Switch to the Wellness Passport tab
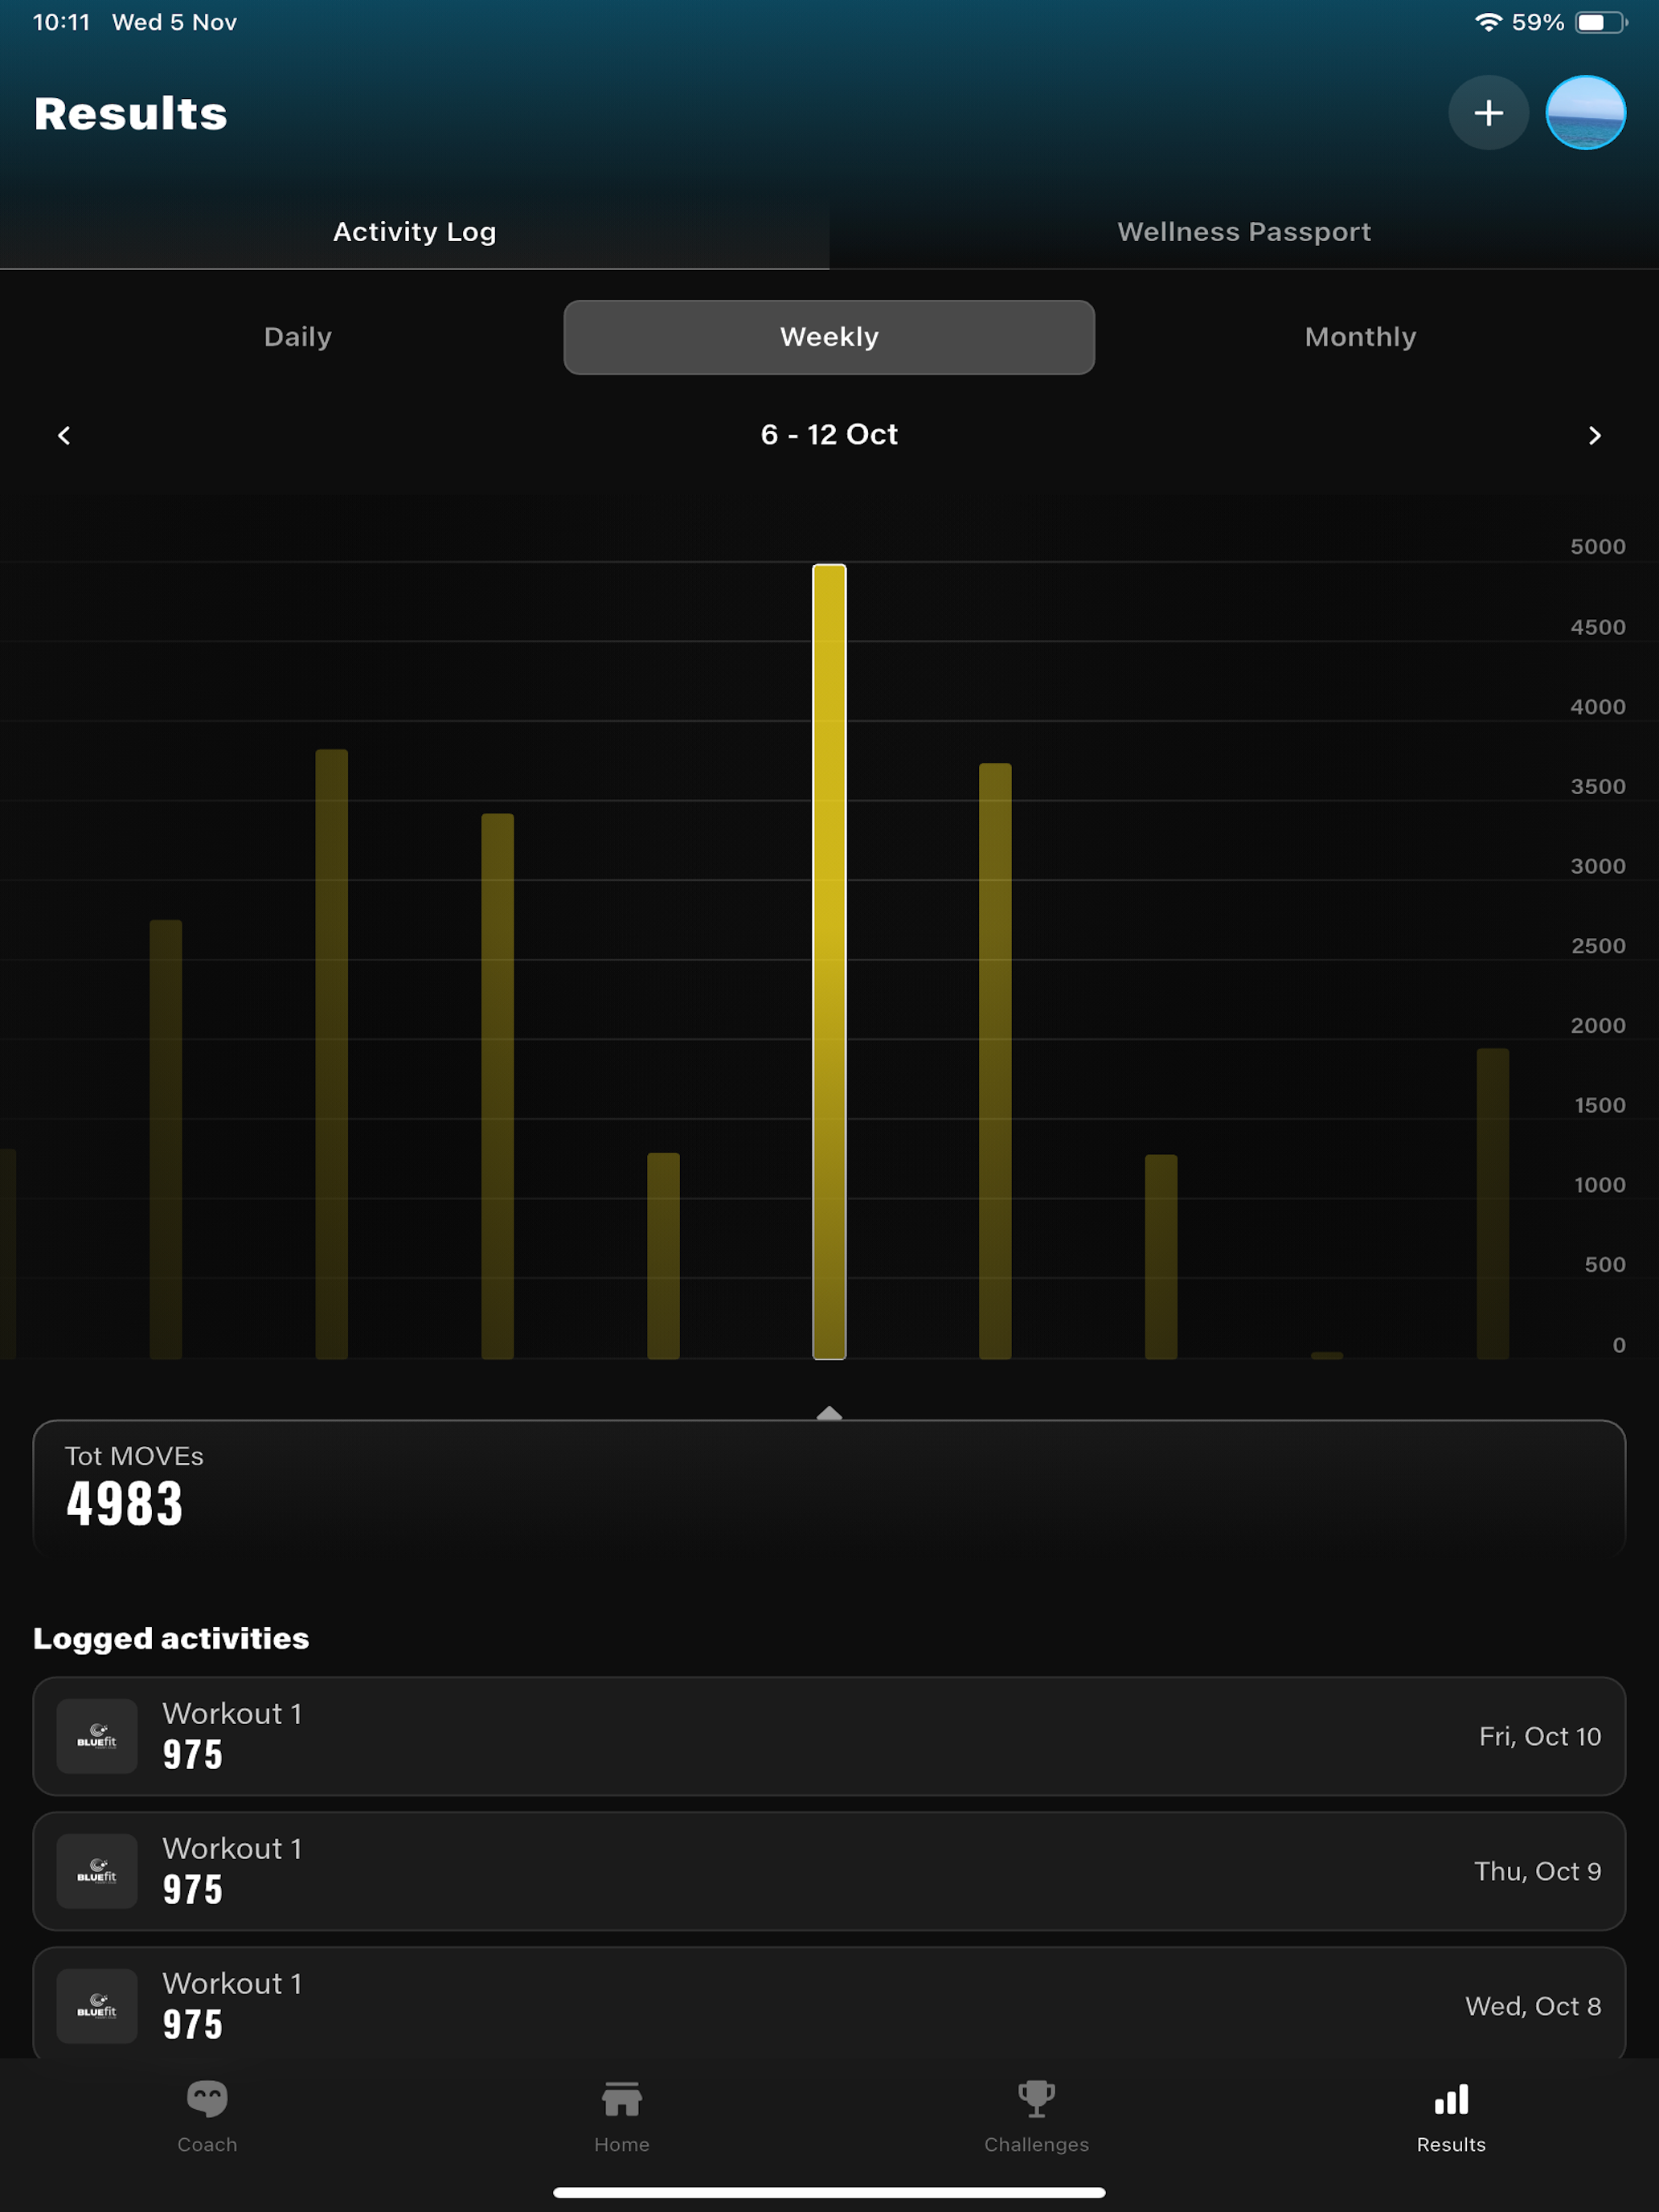1659x2212 pixels. (x=1244, y=232)
